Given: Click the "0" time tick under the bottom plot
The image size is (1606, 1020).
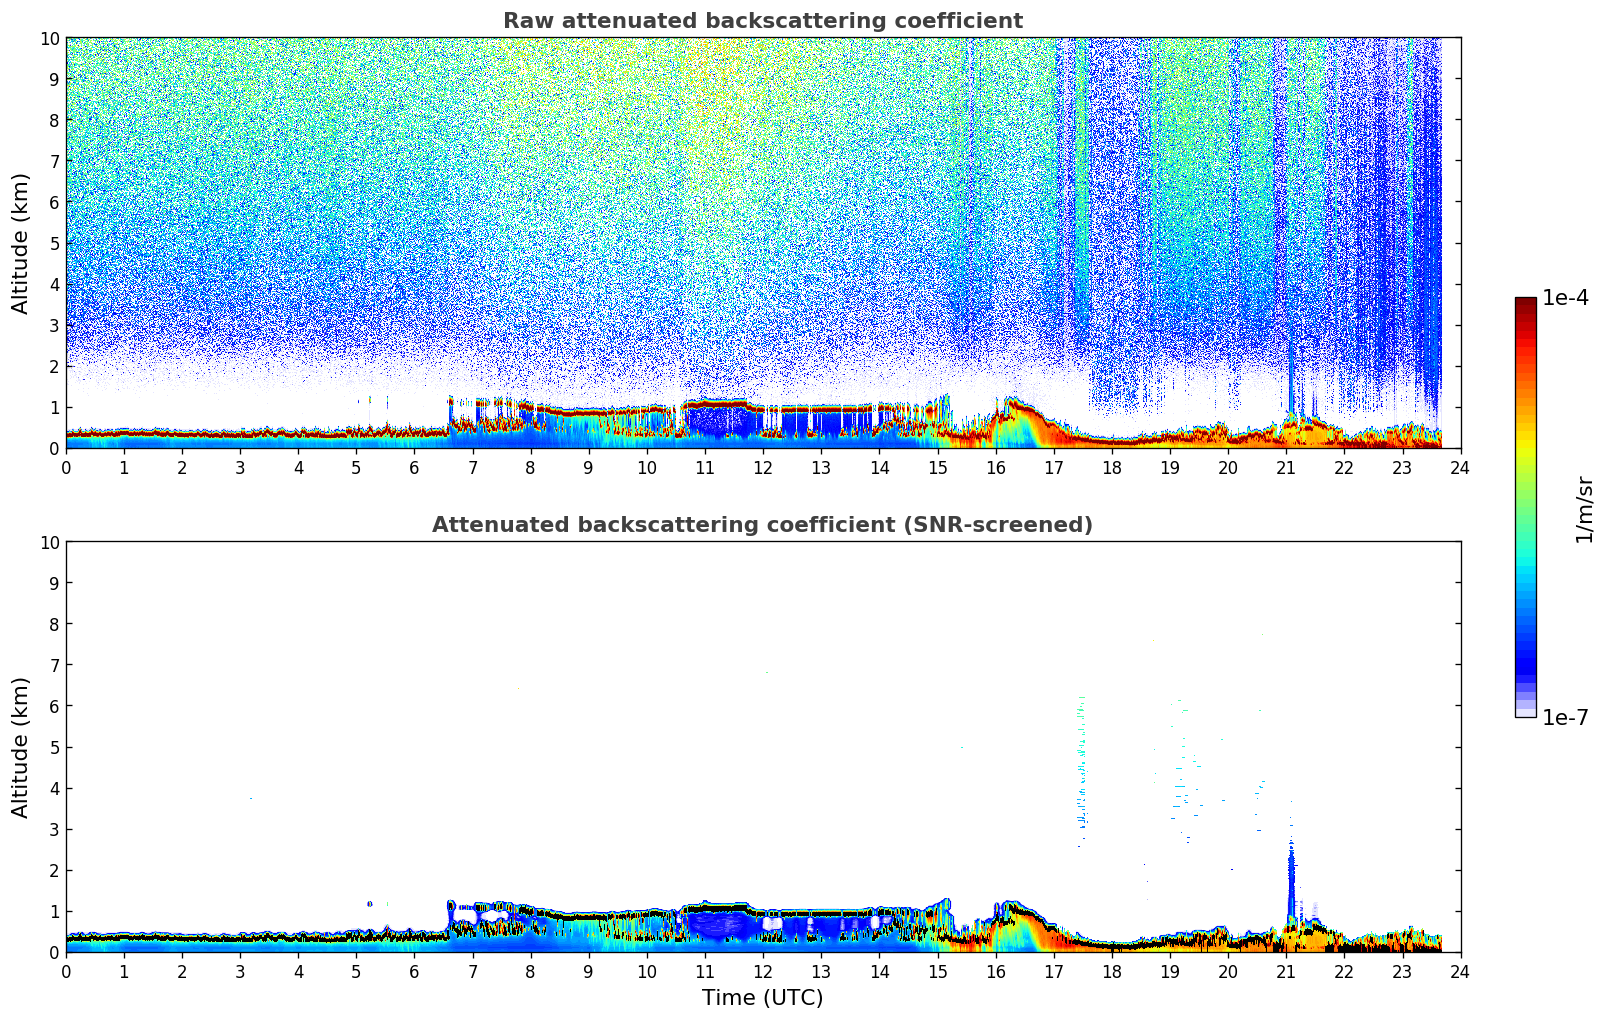Looking at the screenshot, I should click(x=67, y=972).
